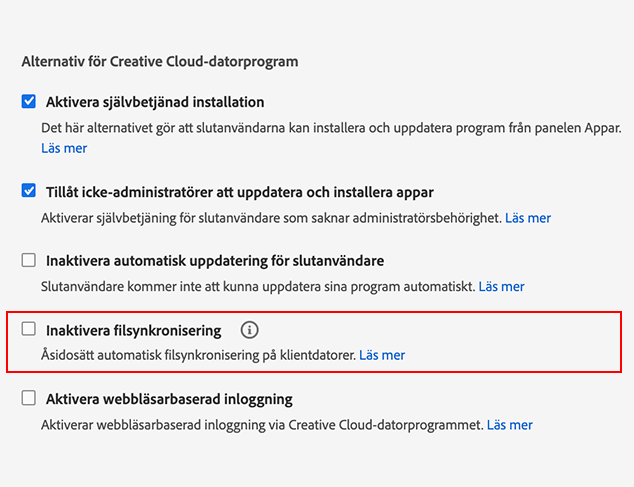Uncheck the Aktivera självbetjänad installation checkbox

coord(29,102)
